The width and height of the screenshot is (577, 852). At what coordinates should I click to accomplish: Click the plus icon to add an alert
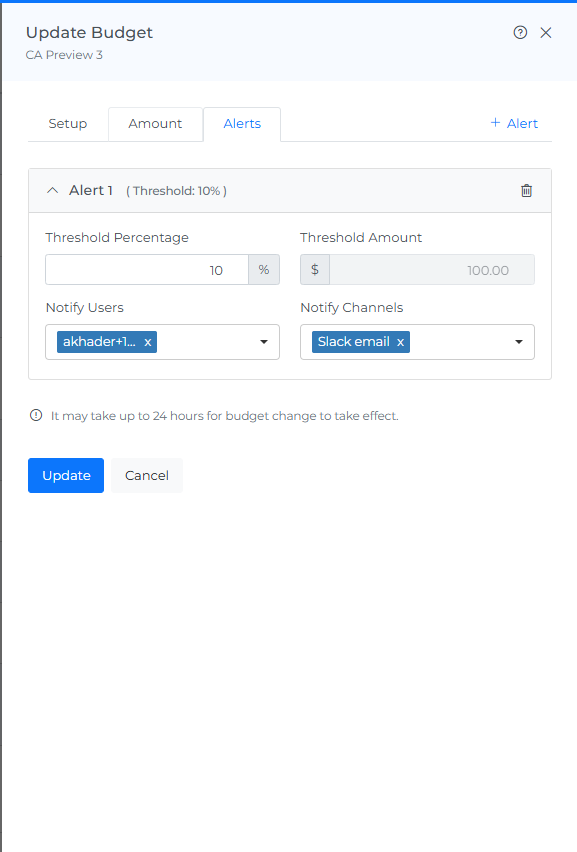[495, 123]
